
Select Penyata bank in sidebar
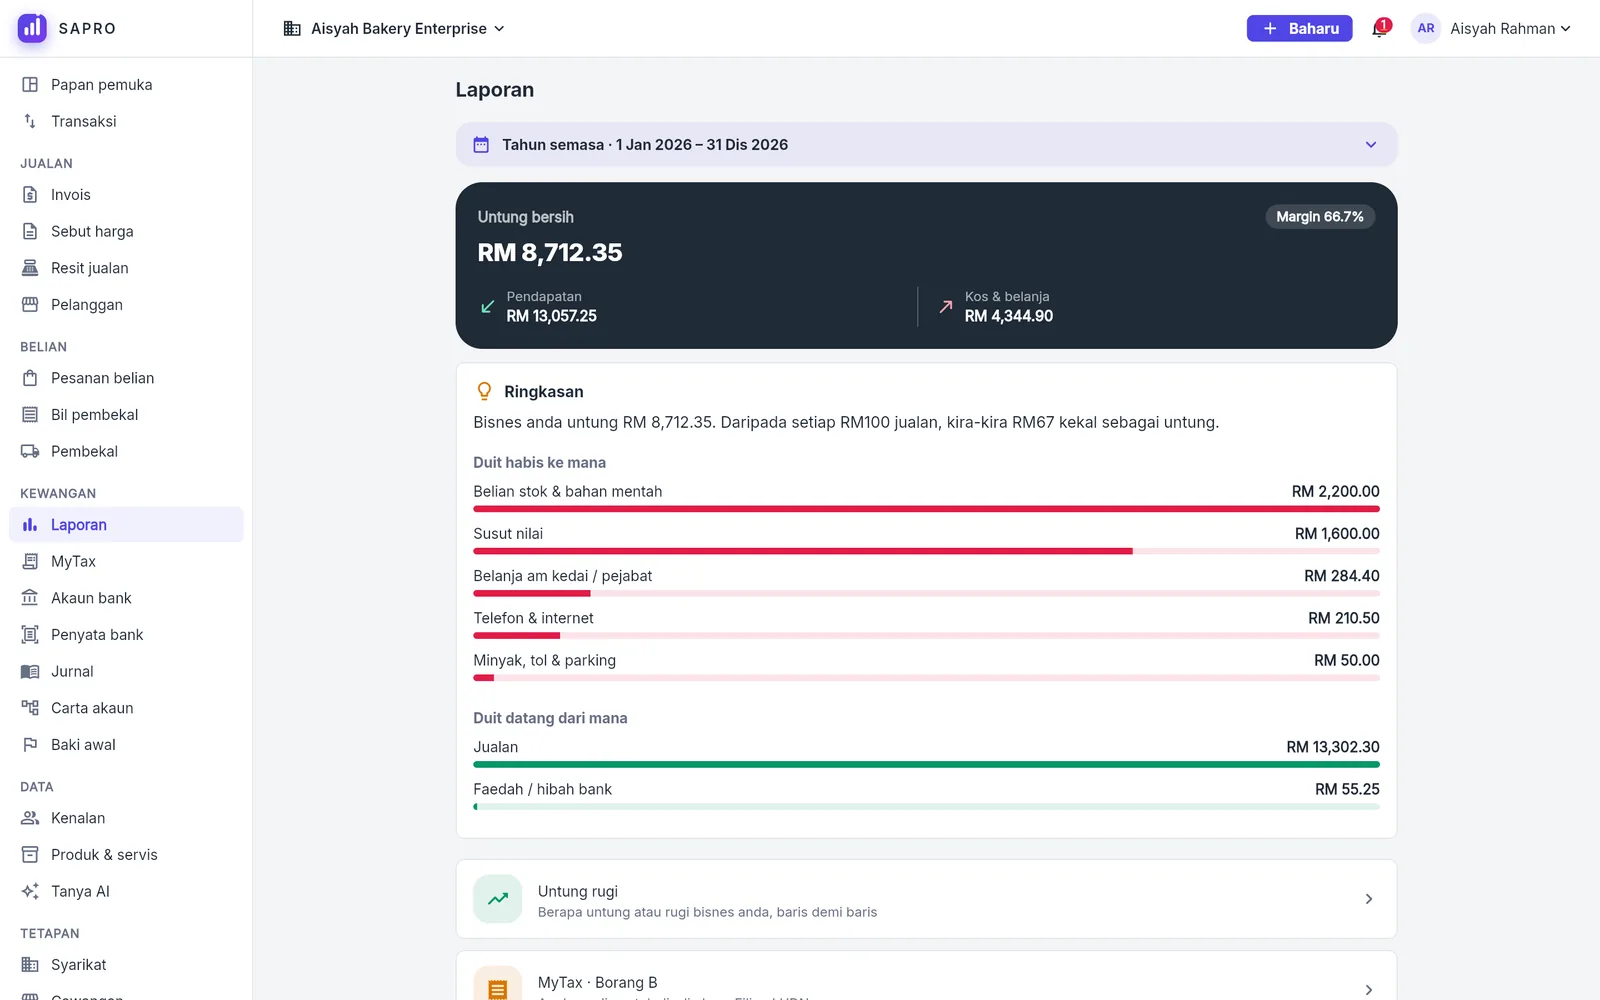click(x=126, y=635)
